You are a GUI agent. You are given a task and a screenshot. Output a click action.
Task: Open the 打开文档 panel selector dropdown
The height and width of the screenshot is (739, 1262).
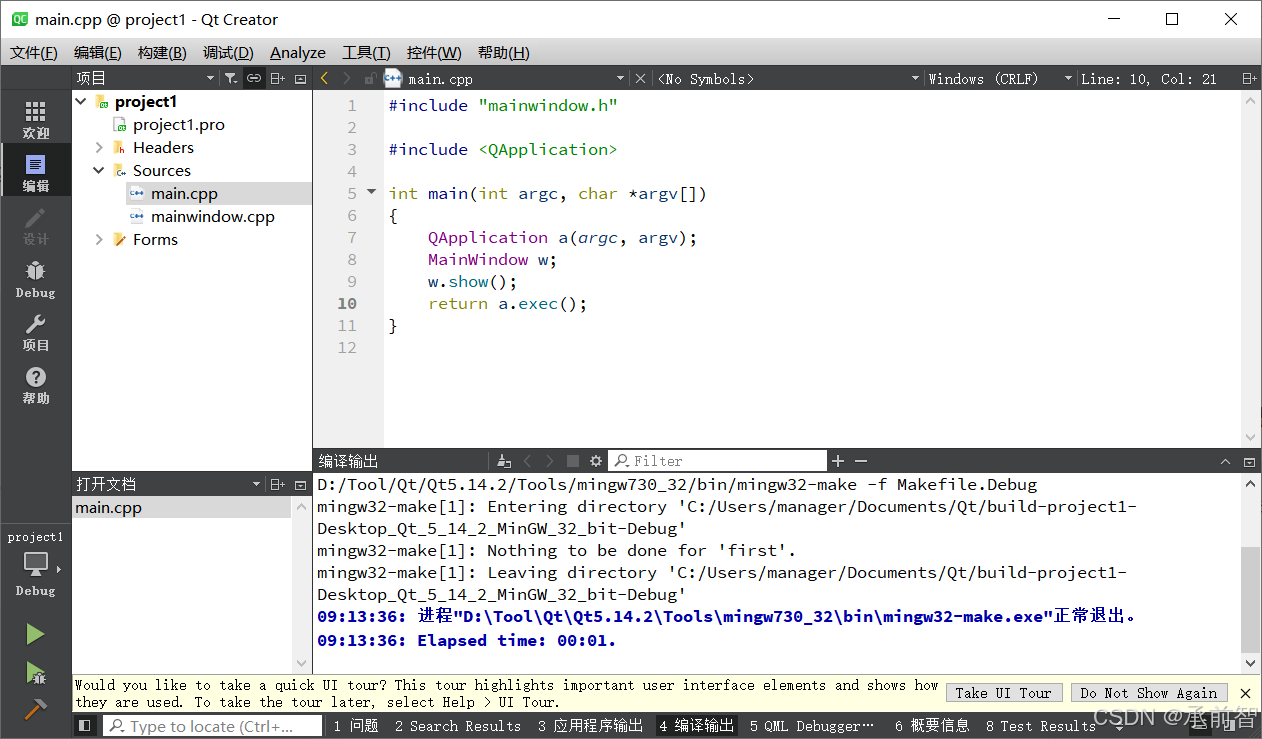(x=256, y=484)
